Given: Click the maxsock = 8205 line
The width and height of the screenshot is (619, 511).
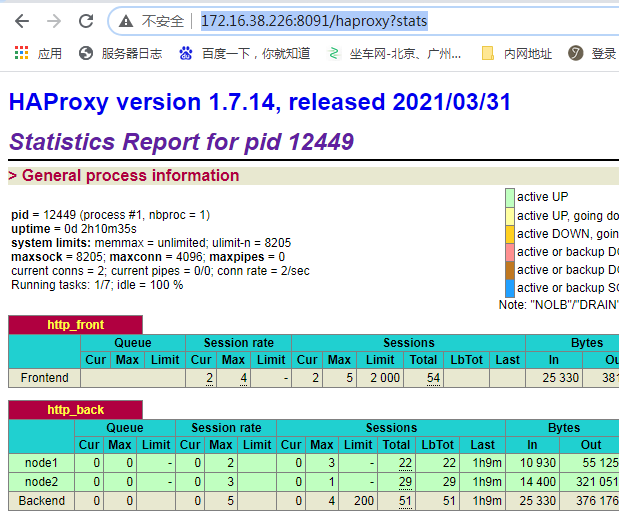Looking at the screenshot, I should coord(148,257).
